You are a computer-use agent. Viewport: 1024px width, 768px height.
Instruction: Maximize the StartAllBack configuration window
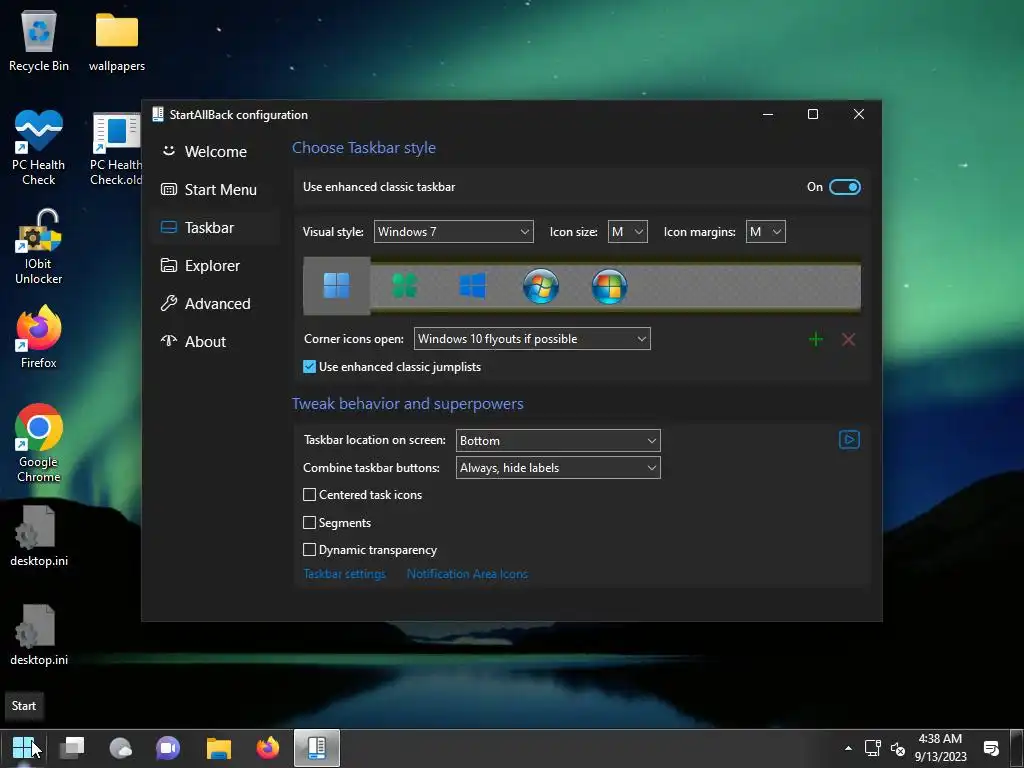813,114
